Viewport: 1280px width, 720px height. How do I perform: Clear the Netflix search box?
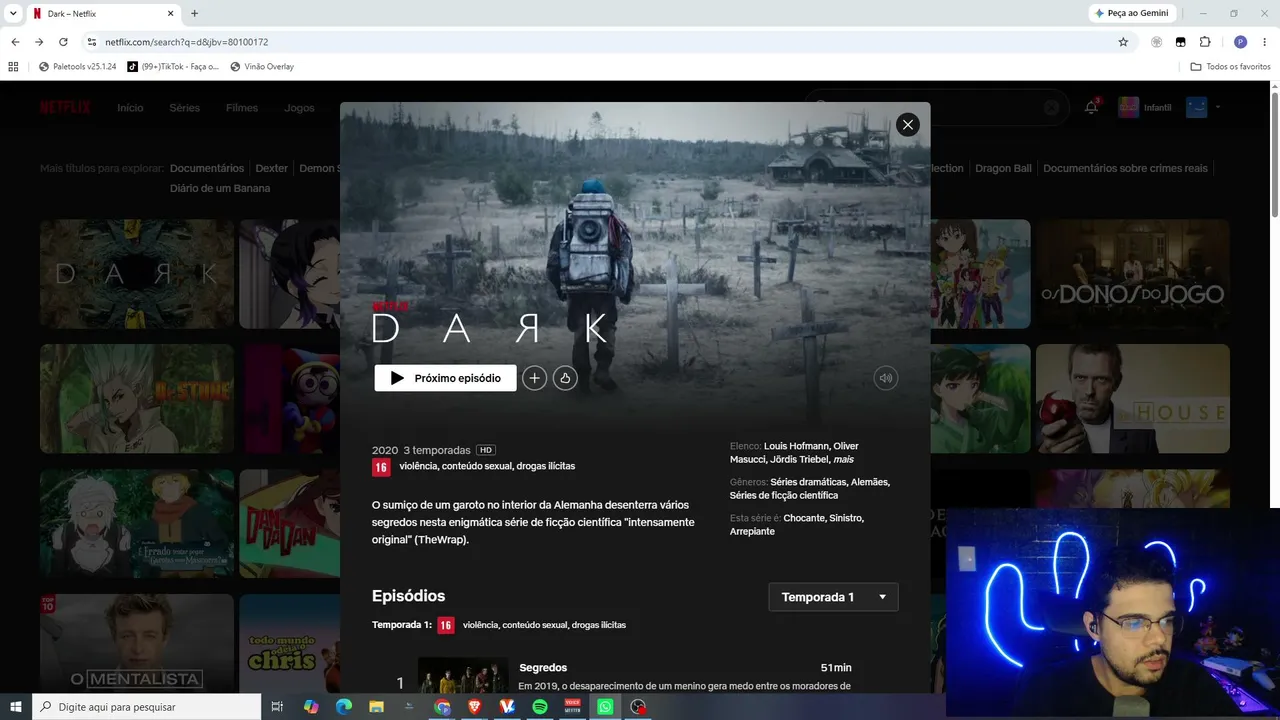click(1051, 108)
